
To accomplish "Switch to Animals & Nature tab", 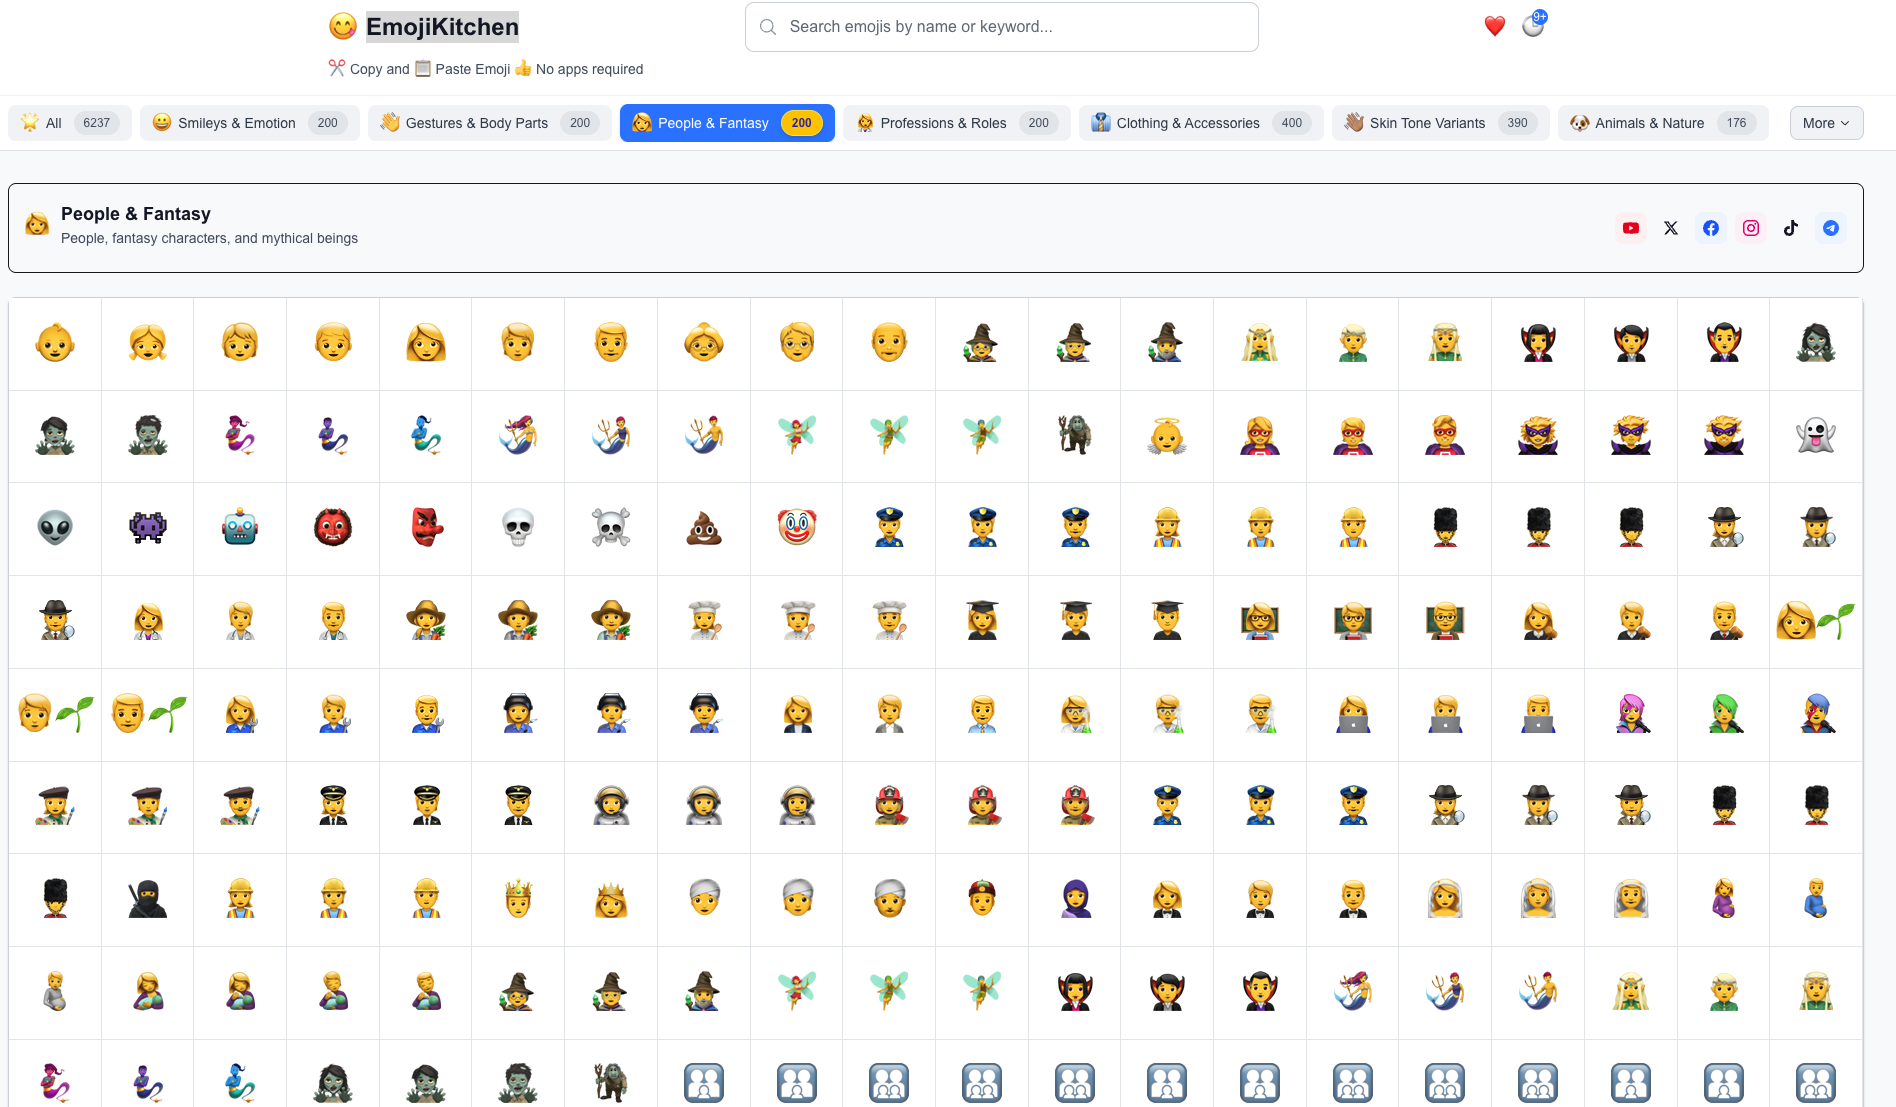I will (1663, 123).
